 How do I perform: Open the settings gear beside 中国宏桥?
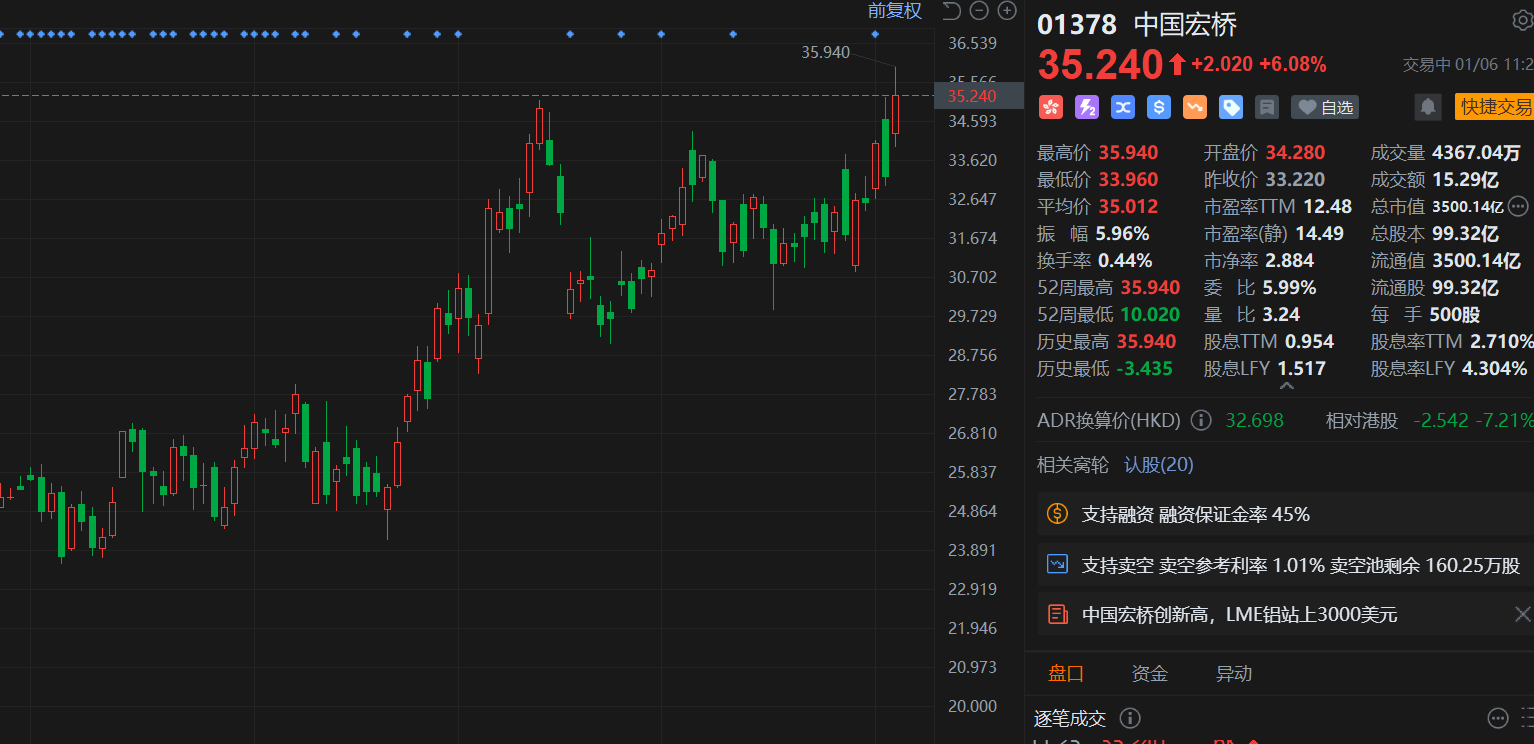tap(1523, 21)
